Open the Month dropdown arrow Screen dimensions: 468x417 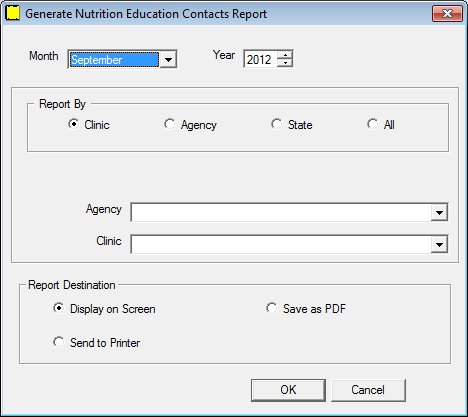pyautogui.click(x=169, y=60)
